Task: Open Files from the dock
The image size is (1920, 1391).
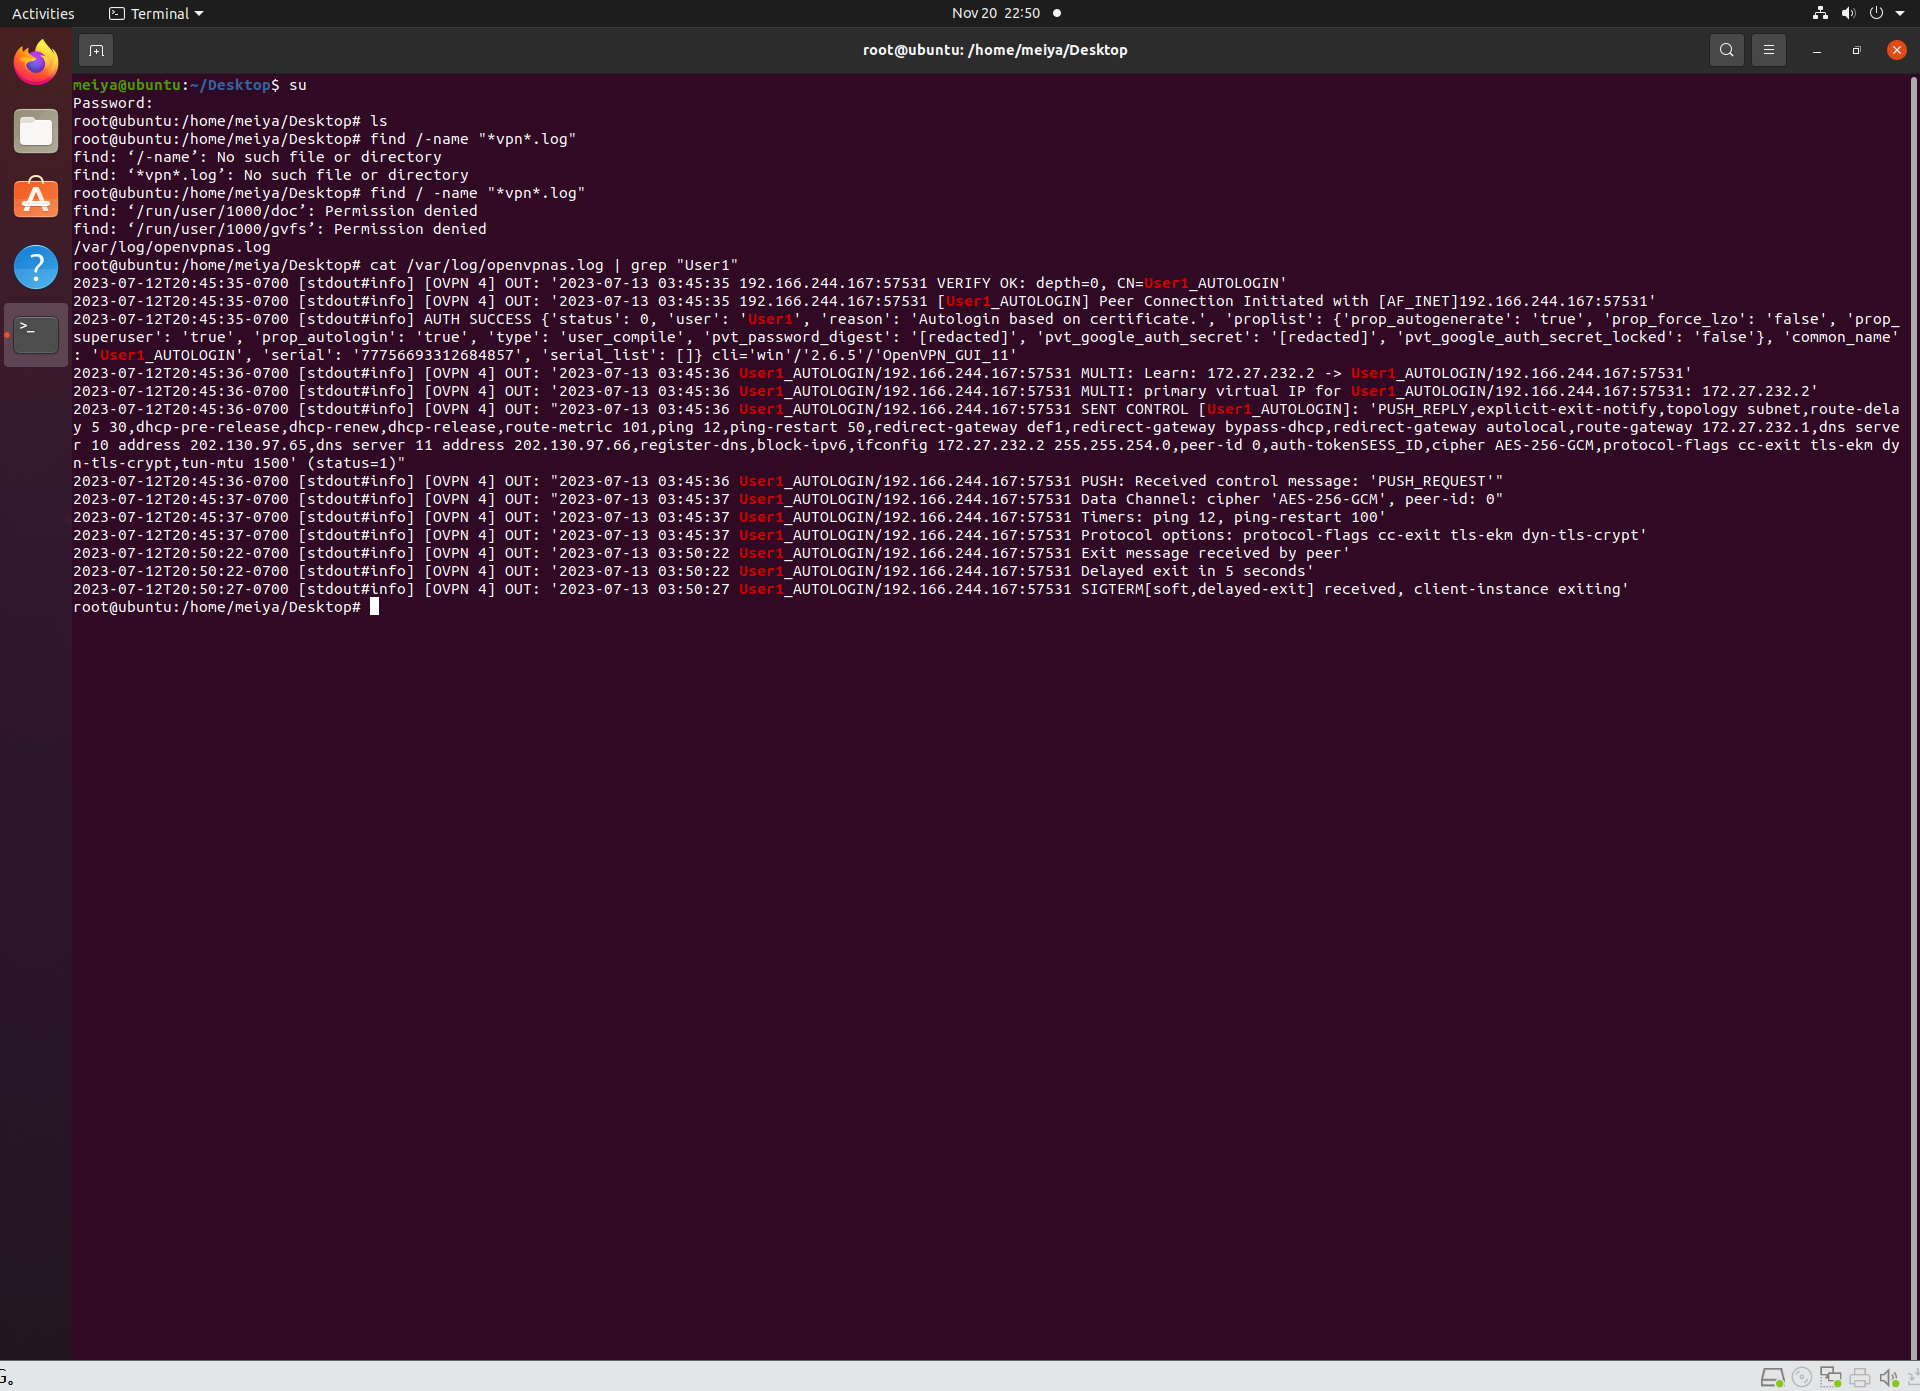Action: point(36,131)
